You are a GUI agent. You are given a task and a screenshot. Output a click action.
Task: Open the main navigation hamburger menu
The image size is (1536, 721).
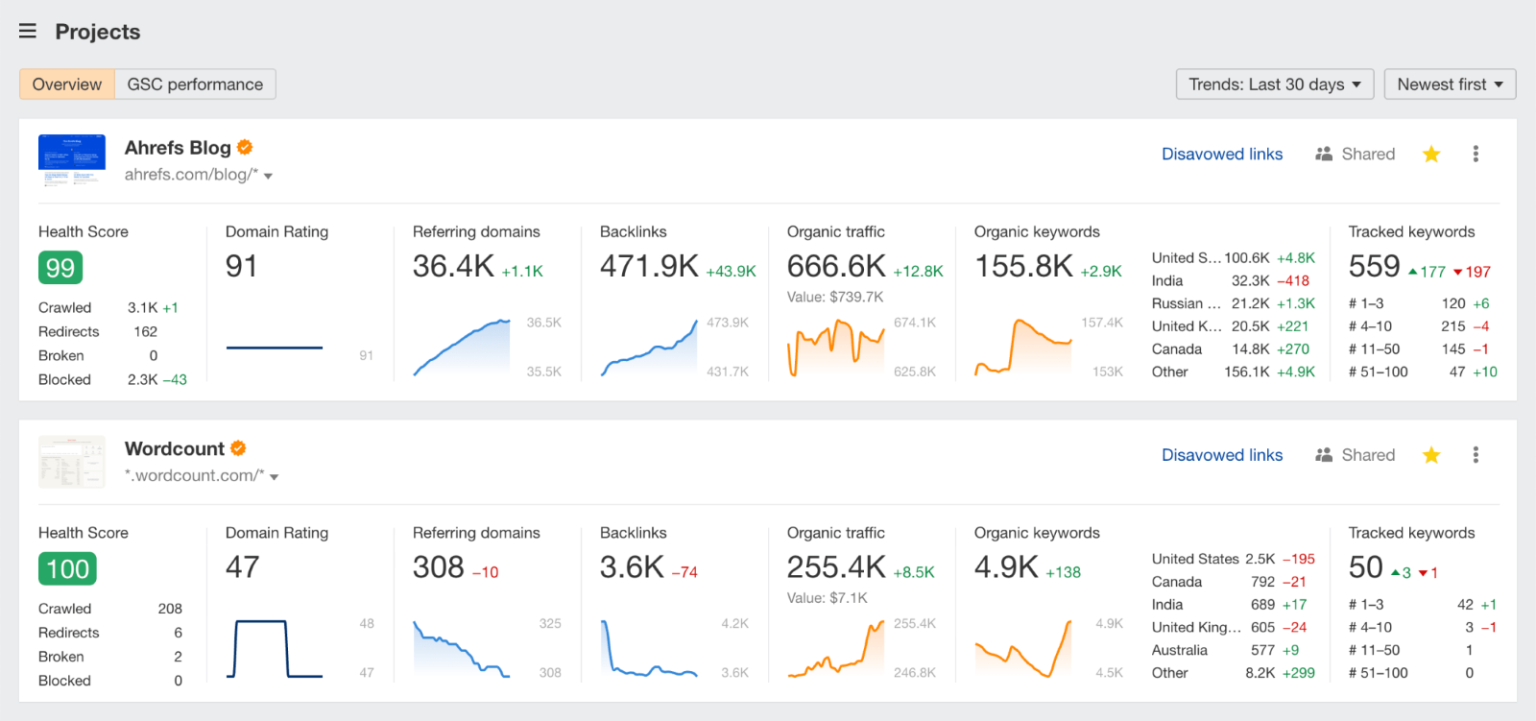point(27,30)
